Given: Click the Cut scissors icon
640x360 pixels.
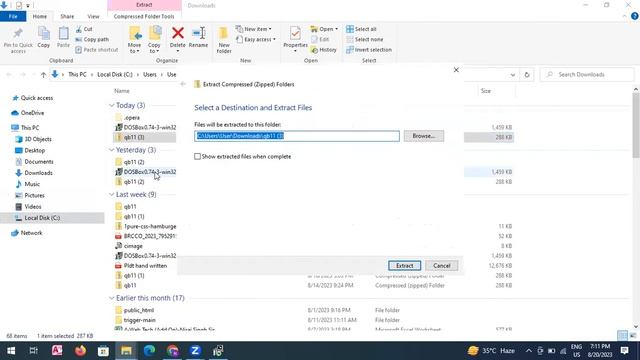Looking at the screenshot, I should pos(78,29).
